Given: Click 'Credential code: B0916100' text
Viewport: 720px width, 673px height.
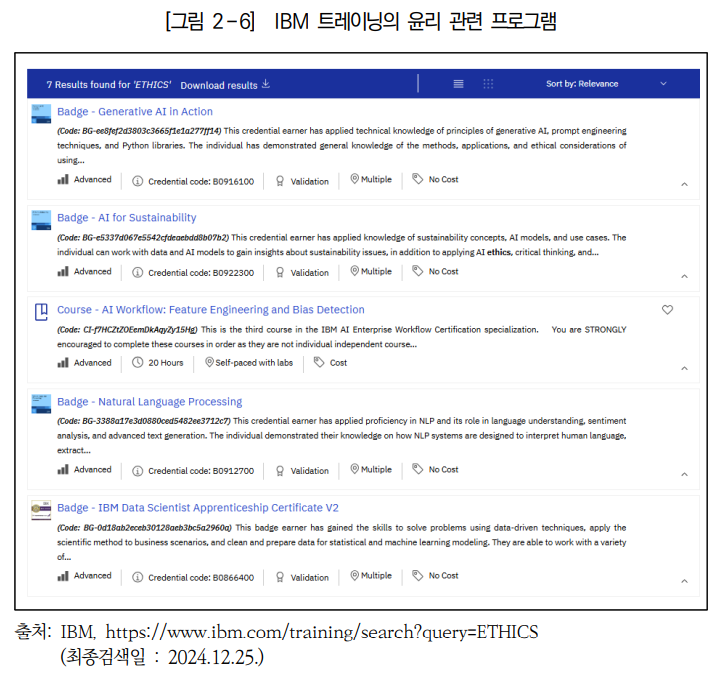Looking at the screenshot, I should (201, 182).
